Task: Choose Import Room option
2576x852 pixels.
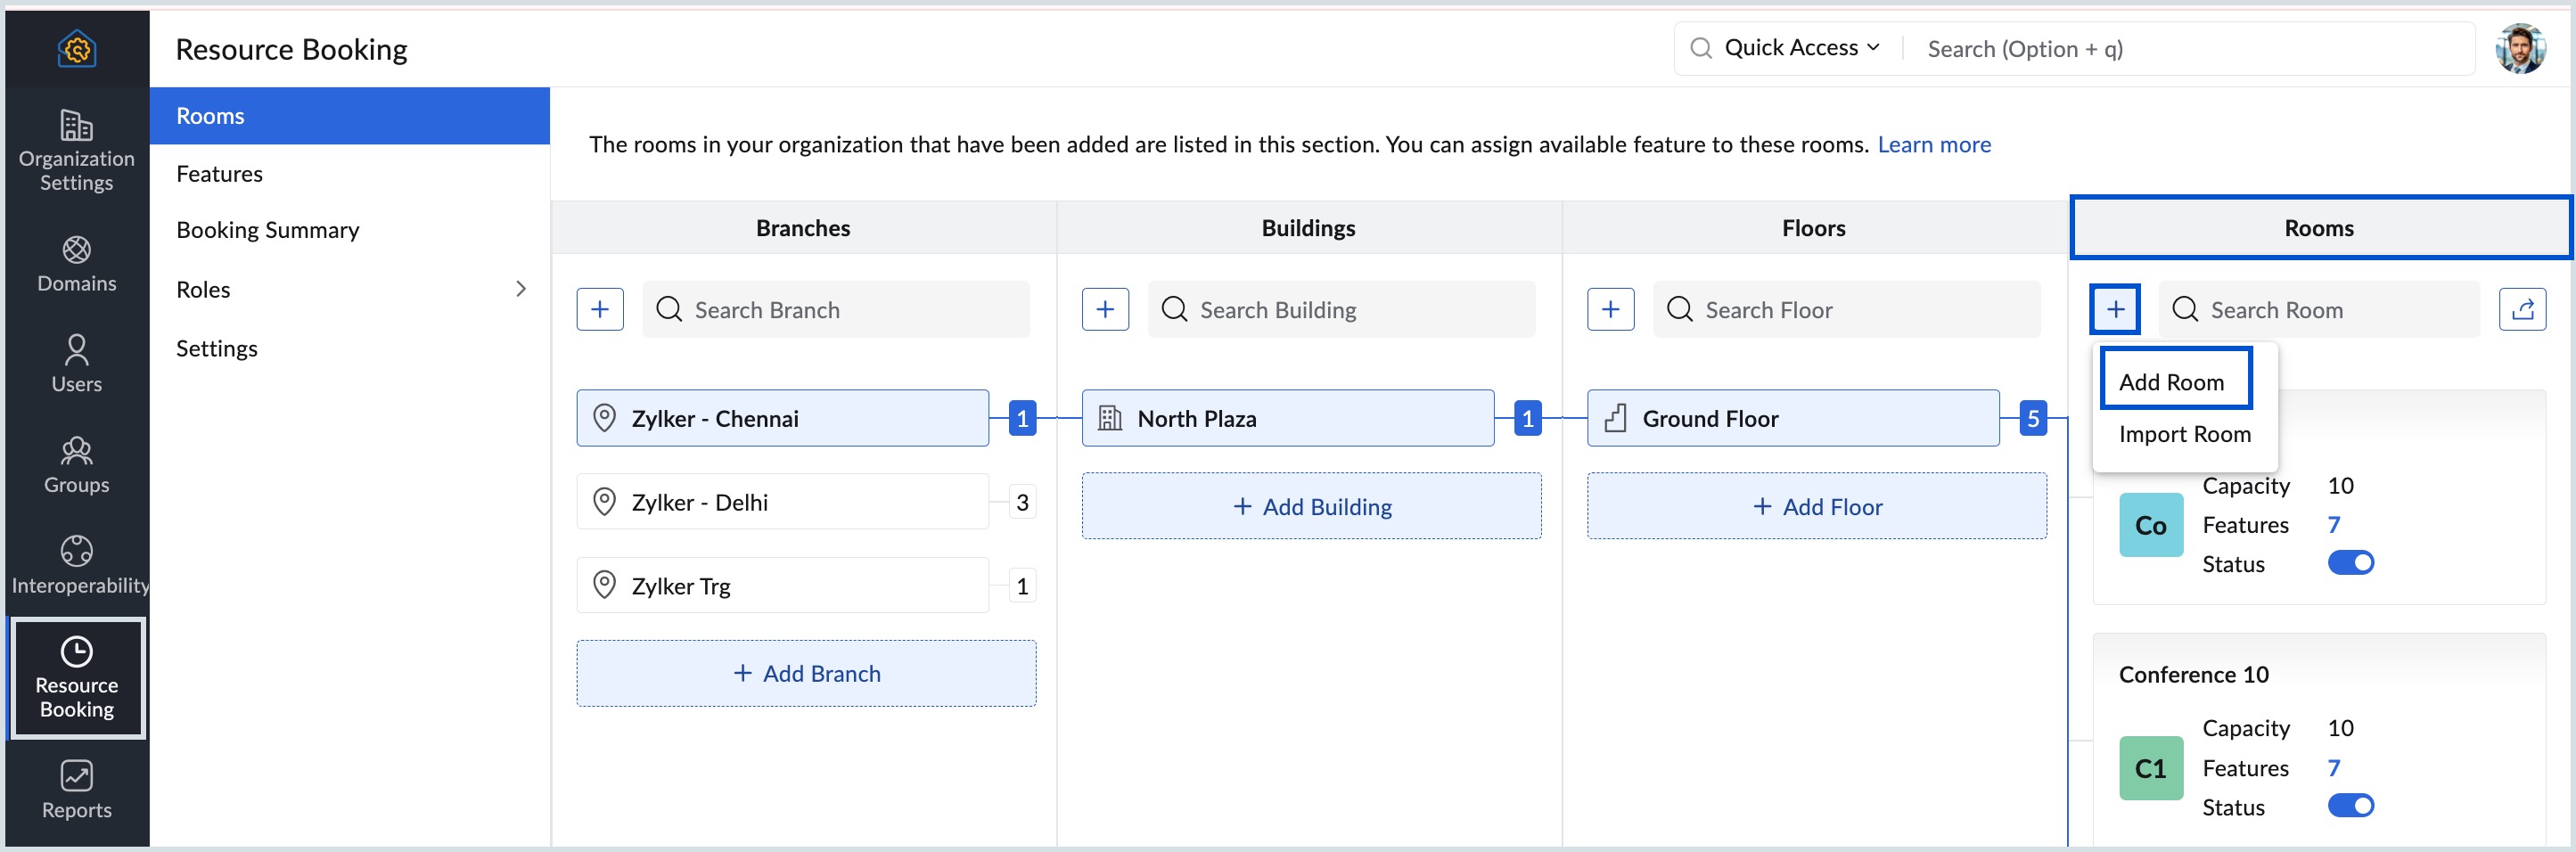Action: (x=2184, y=434)
